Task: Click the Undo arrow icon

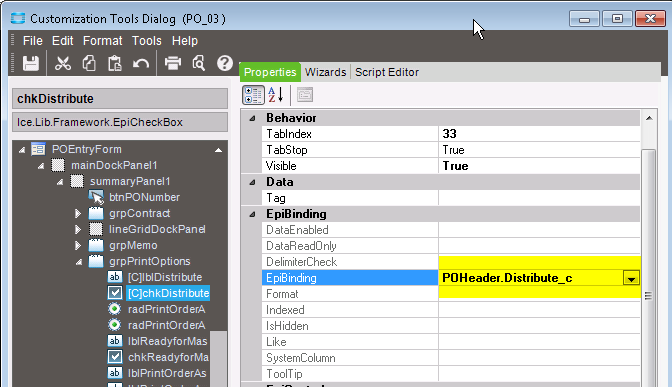Action: pos(141,64)
